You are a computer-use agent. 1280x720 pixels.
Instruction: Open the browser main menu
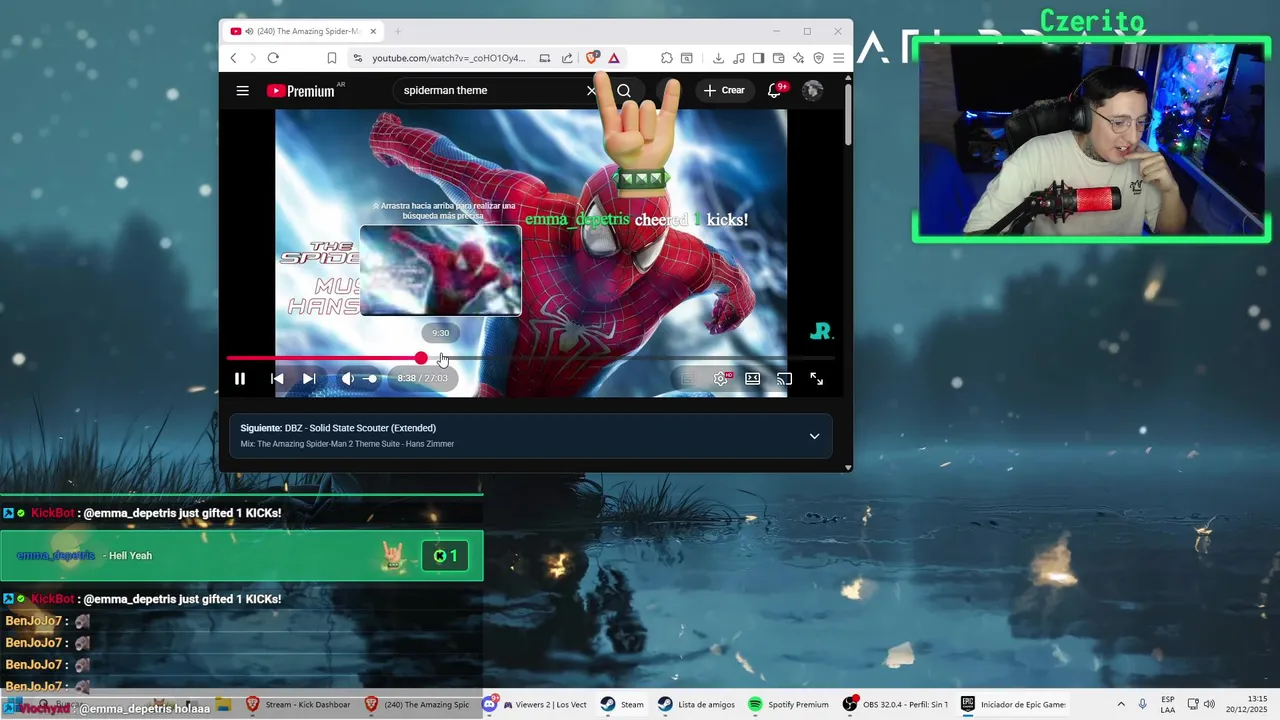coord(838,58)
